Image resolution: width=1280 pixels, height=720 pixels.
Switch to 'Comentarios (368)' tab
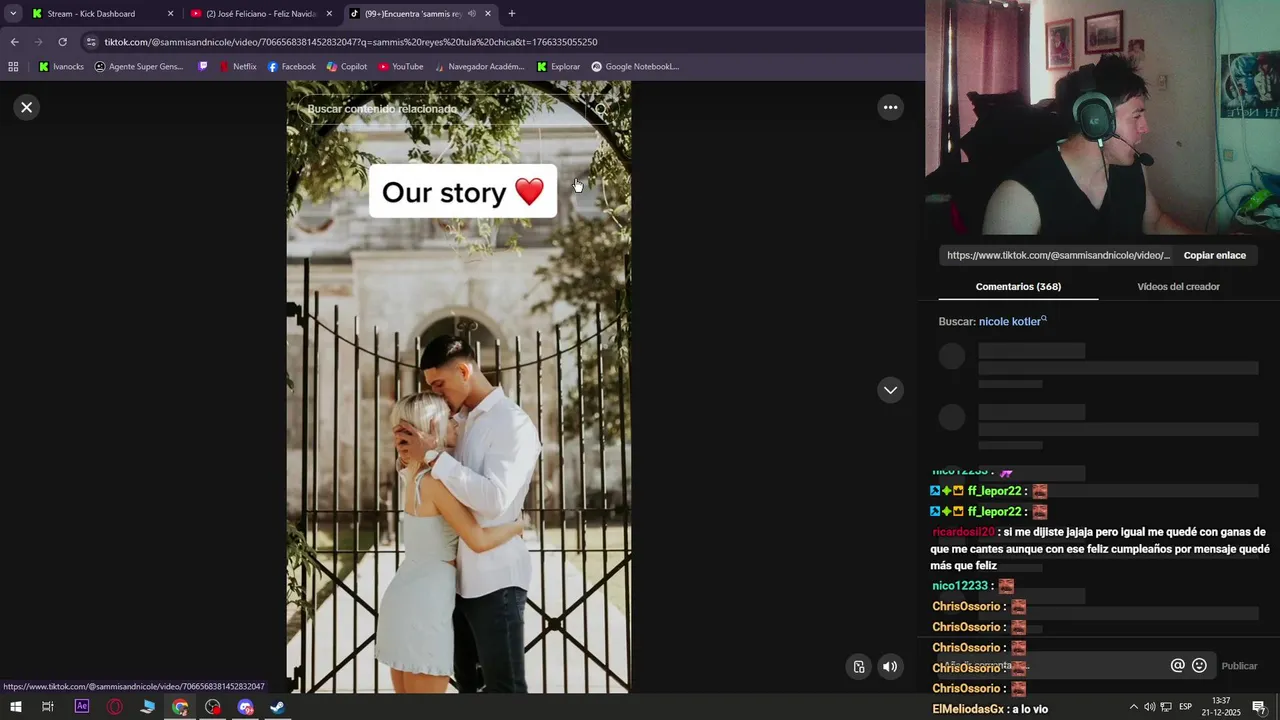[x=1018, y=286]
